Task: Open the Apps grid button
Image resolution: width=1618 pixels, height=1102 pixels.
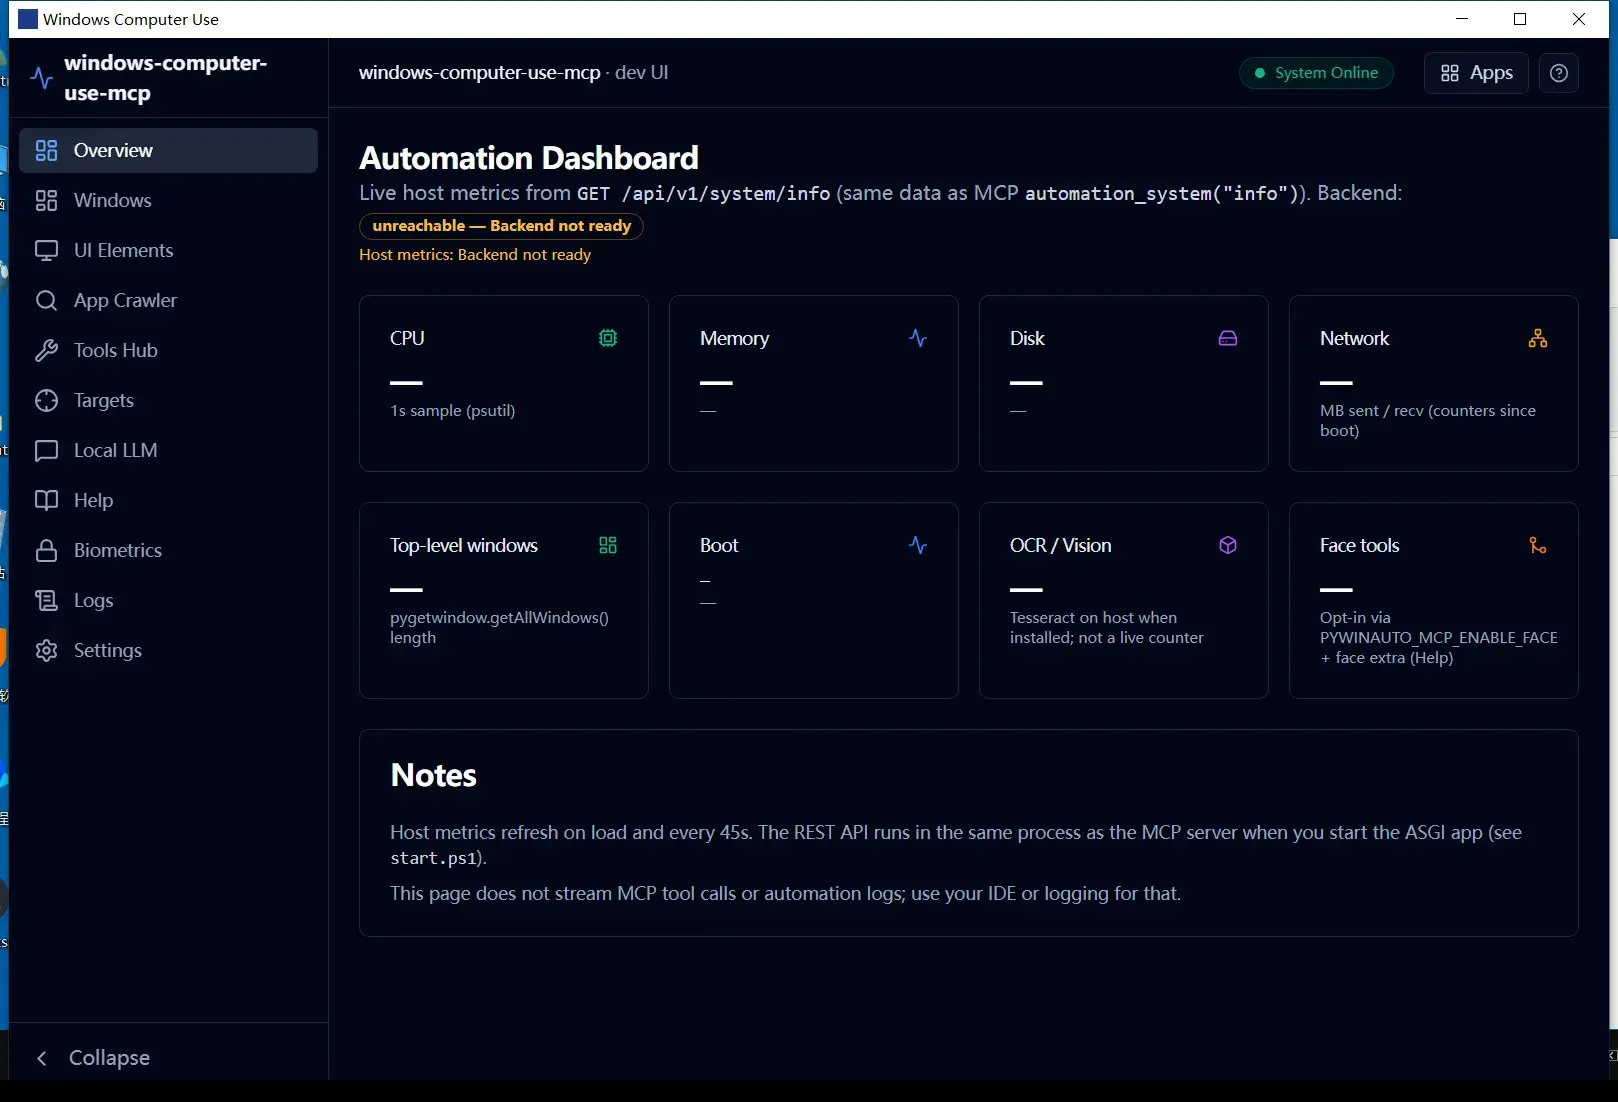Action: pyautogui.click(x=1476, y=73)
